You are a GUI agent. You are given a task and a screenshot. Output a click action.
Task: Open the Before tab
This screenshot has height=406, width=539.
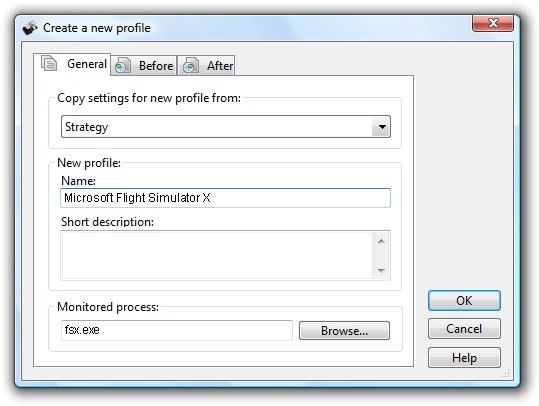pyautogui.click(x=144, y=65)
